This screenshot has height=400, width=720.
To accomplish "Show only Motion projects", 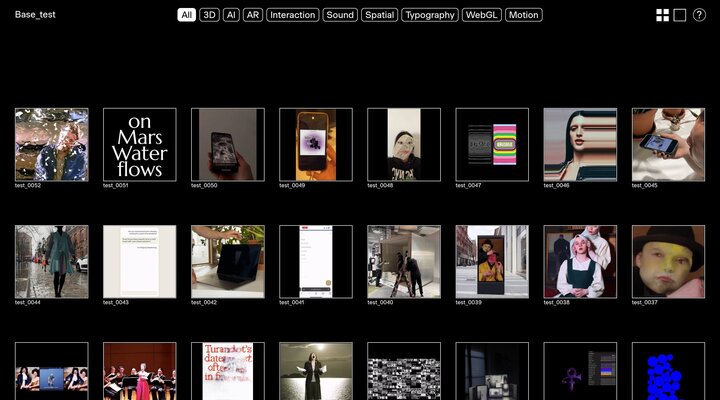I will [x=524, y=15].
